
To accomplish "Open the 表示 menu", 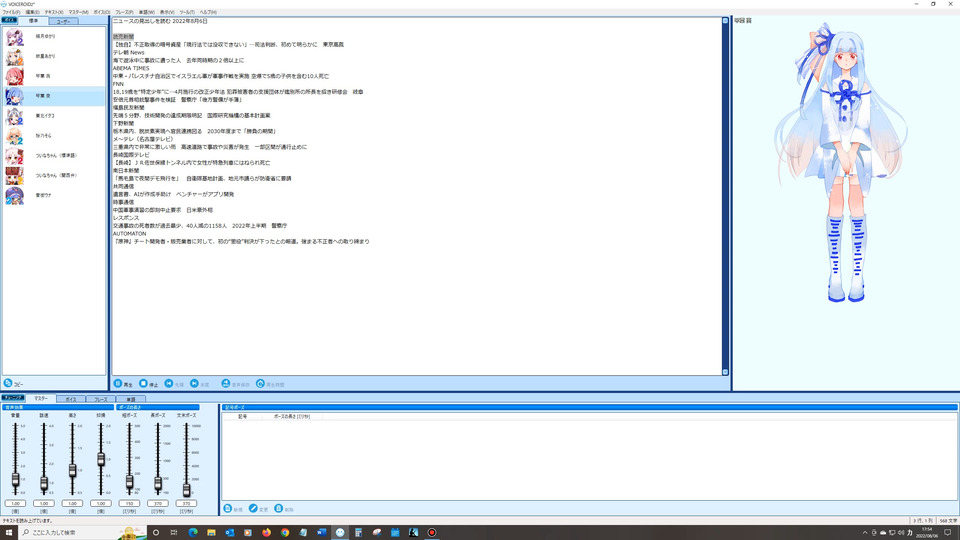I will (x=167, y=12).
